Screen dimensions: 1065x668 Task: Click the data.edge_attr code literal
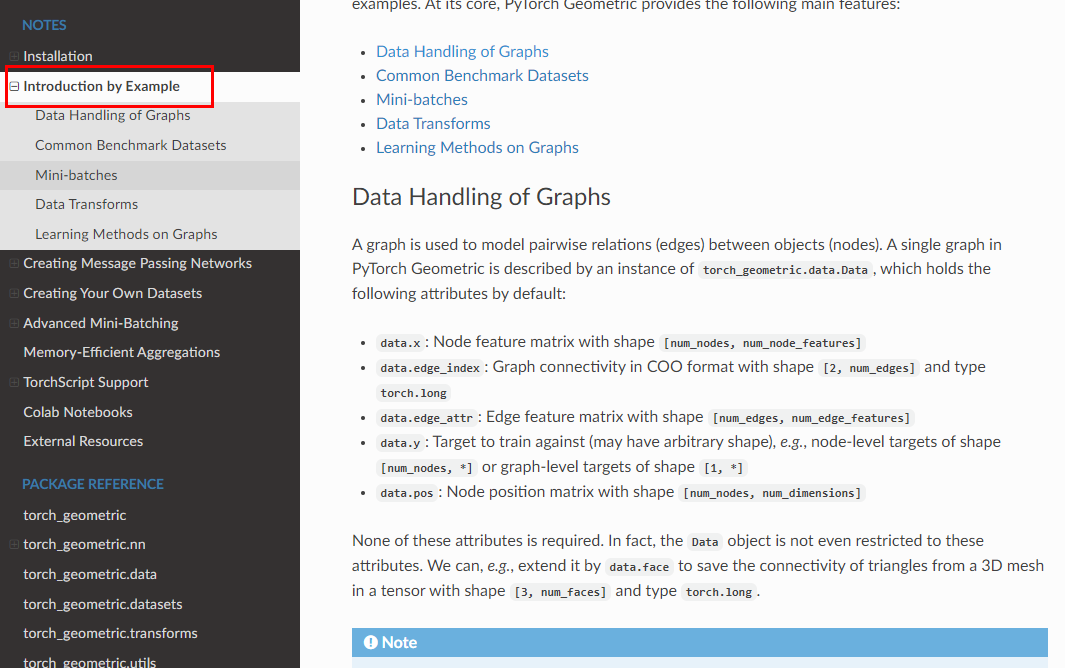click(427, 418)
